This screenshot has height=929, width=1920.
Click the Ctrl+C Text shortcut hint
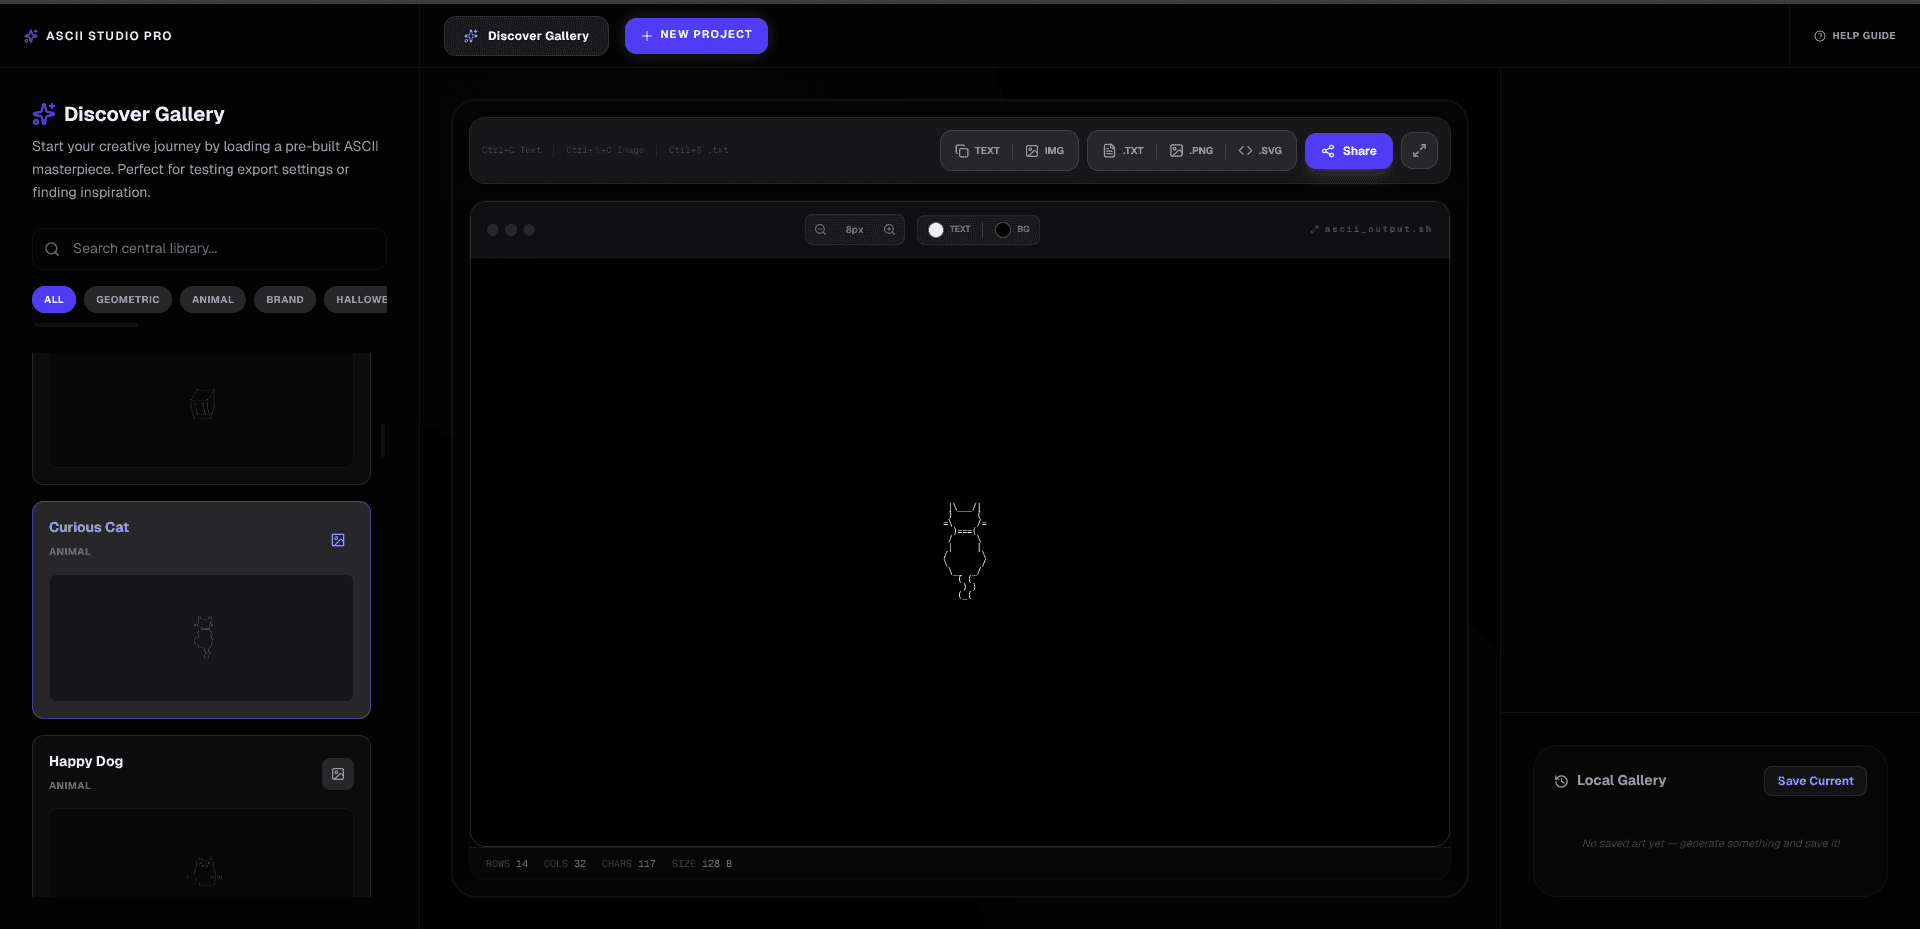point(511,151)
